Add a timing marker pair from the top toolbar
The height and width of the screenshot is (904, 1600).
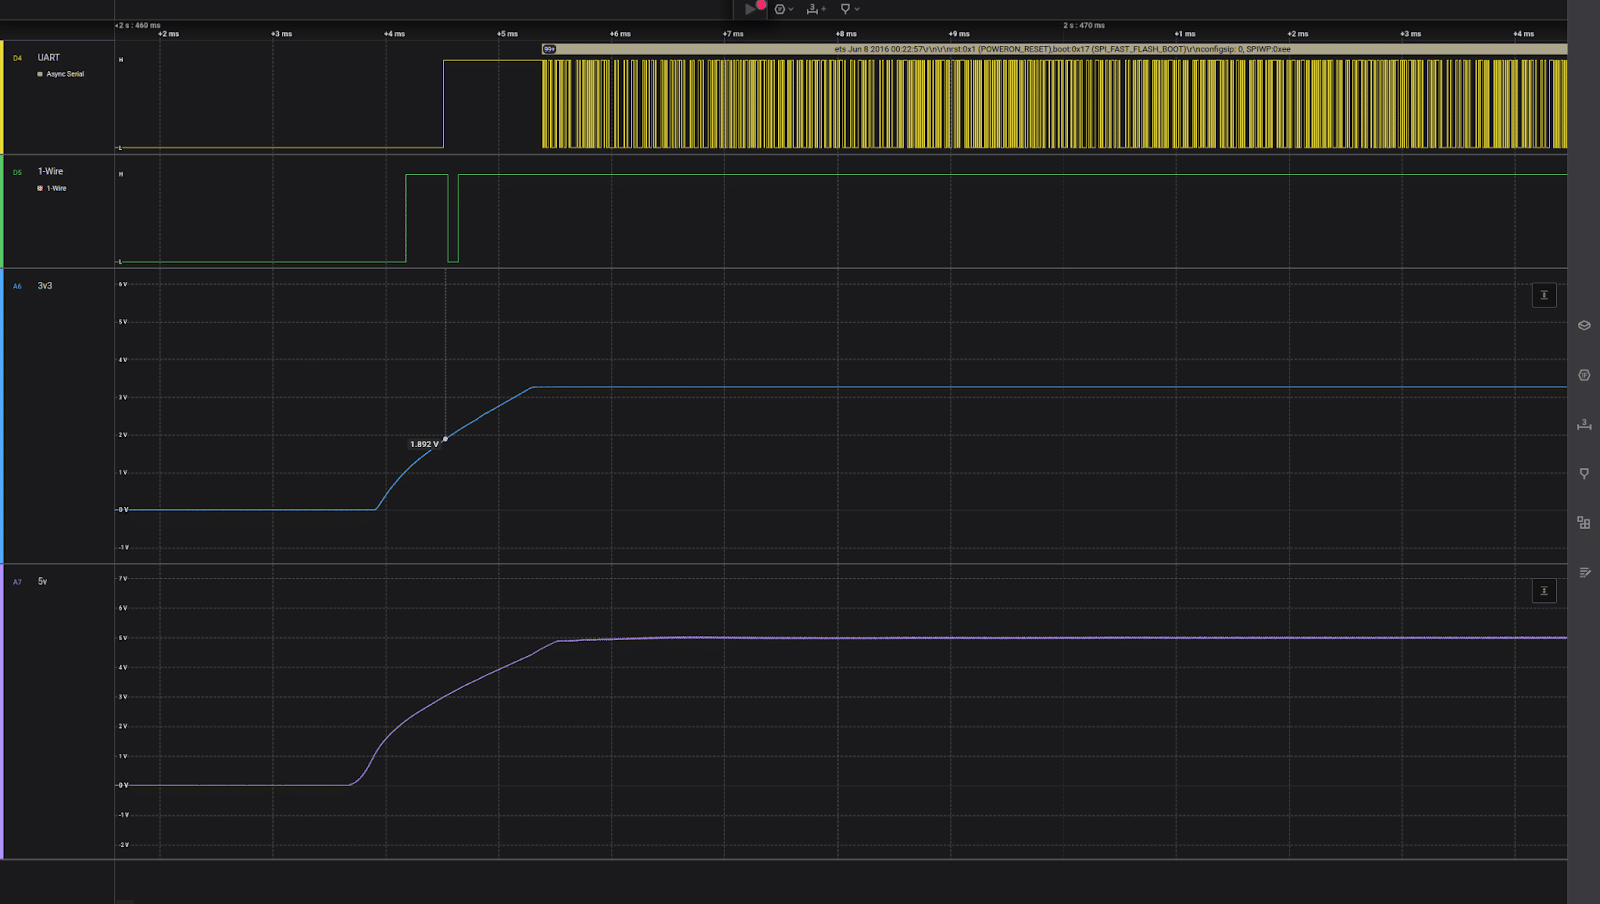click(815, 9)
